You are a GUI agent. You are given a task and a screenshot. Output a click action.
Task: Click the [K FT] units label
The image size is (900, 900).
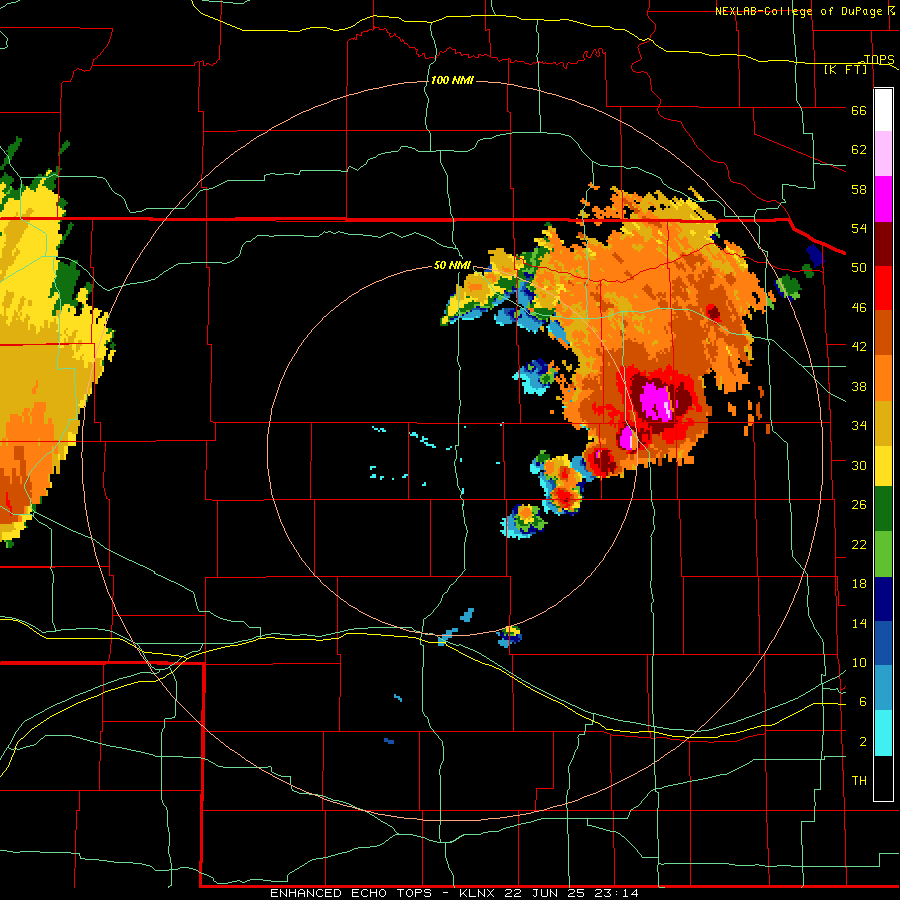[845, 69]
